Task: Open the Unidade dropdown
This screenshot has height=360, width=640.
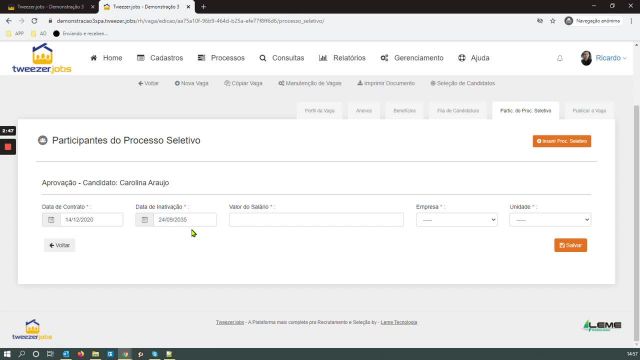Action: 550,220
